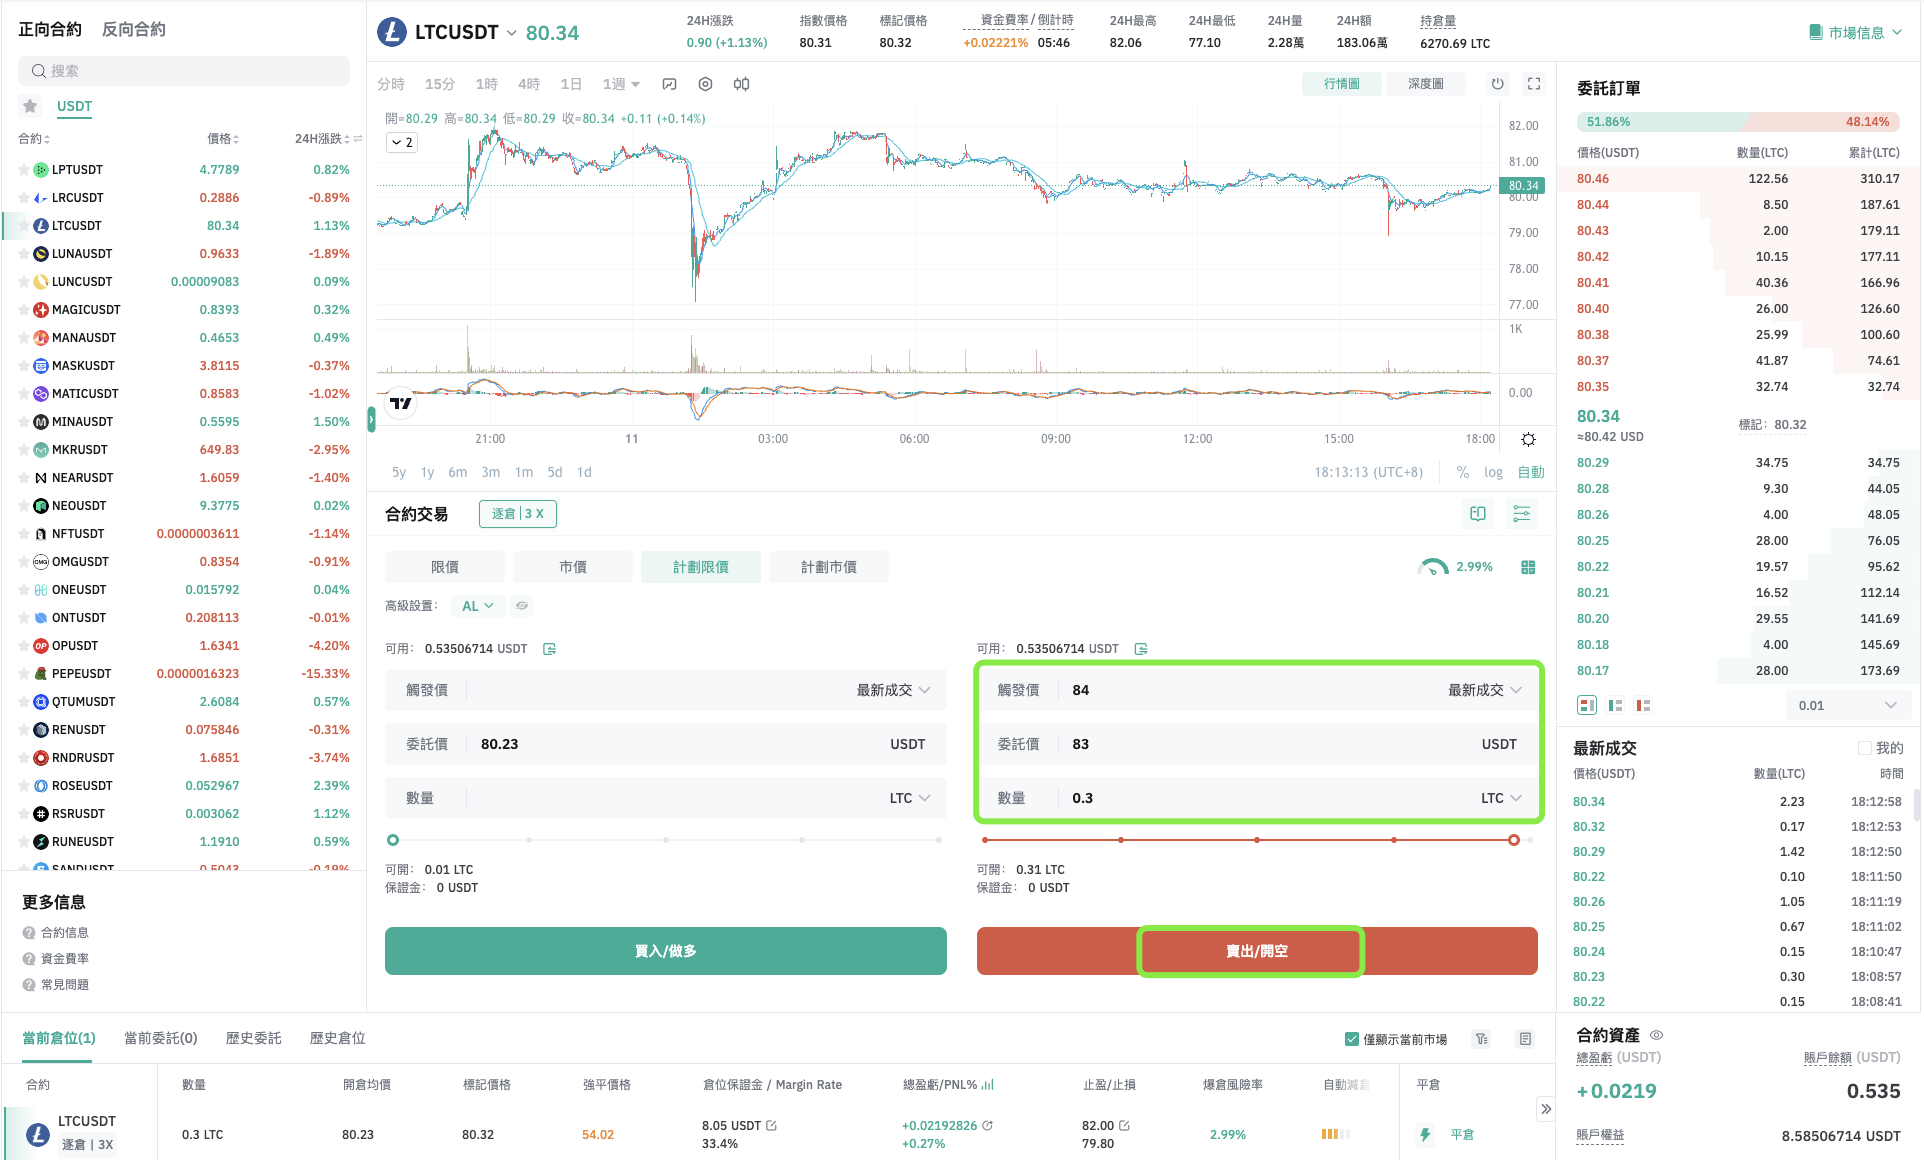Click the transfer funds icon beside sell-side available balance
Viewport: 1924px width, 1160px height.
tap(1141, 649)
